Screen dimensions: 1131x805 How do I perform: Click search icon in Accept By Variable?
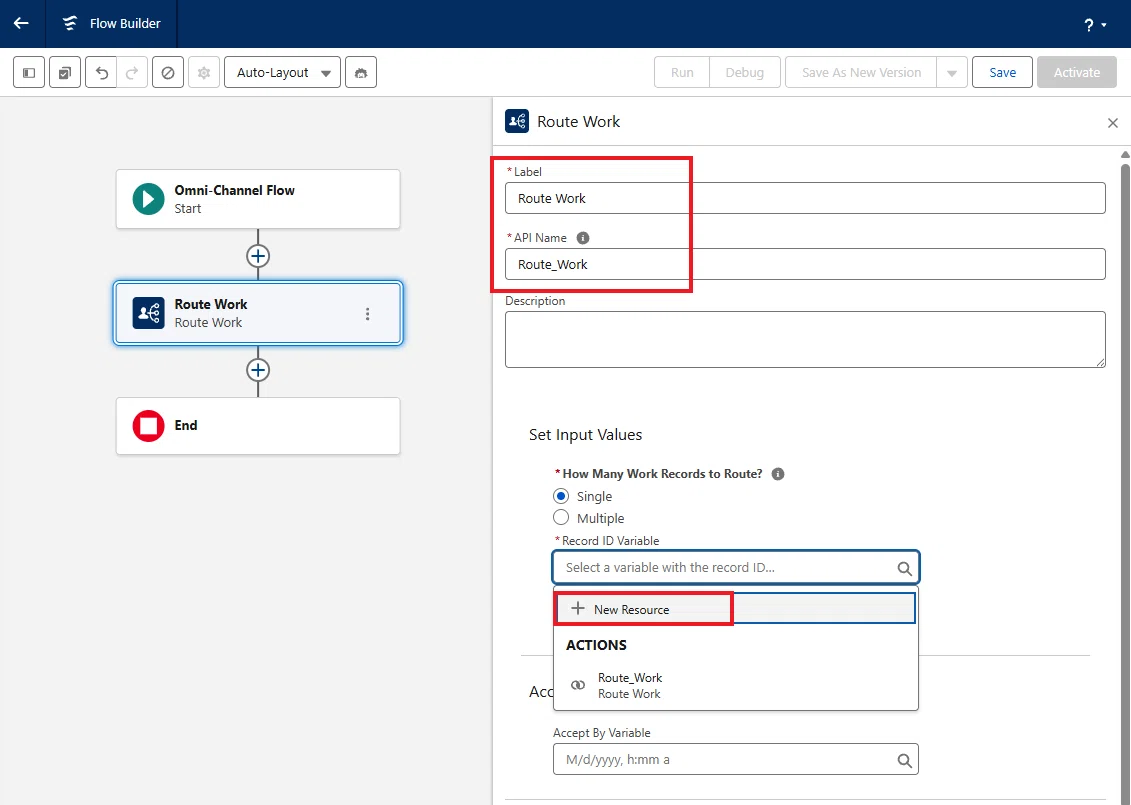904,760
